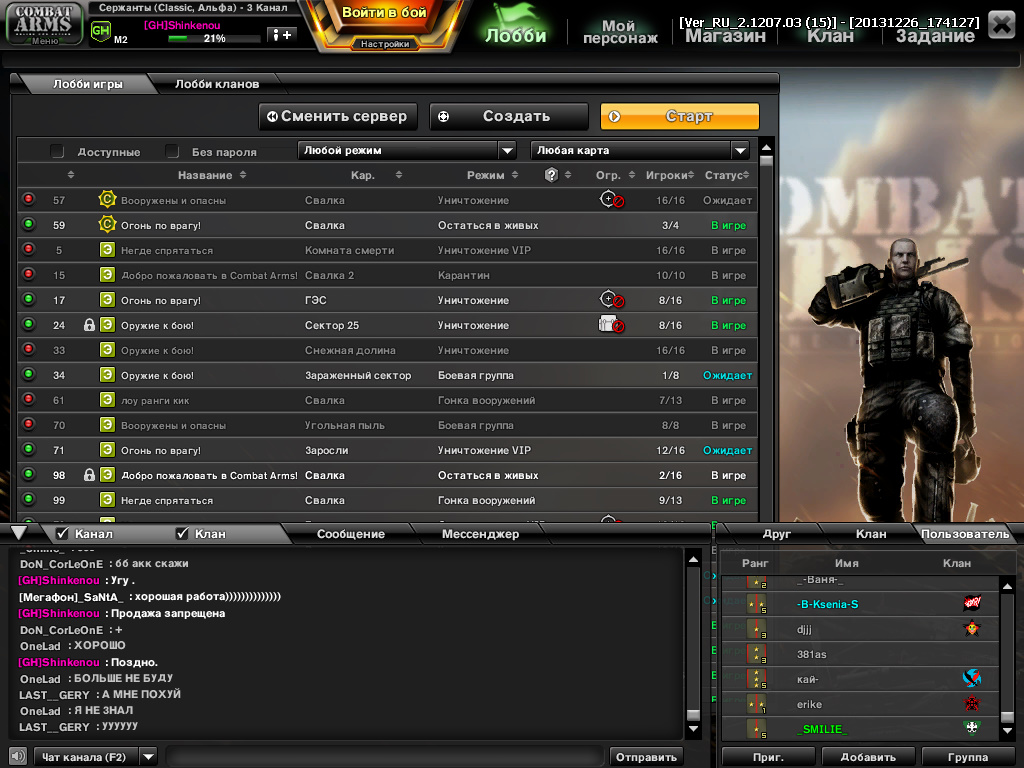Toggle the Доступные checkbox filter
Screen dimensions: 1024x768
(57, 152)
